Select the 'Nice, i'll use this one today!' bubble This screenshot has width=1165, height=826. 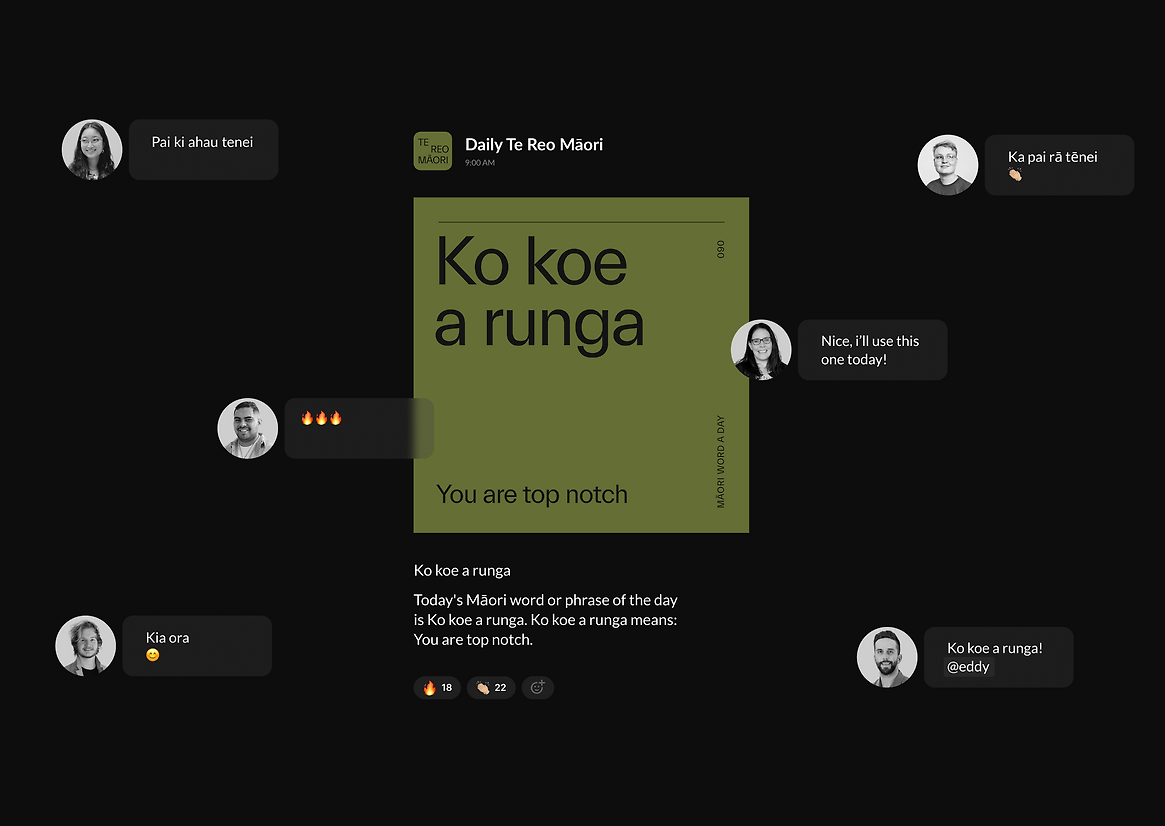(x=872, y=350)
